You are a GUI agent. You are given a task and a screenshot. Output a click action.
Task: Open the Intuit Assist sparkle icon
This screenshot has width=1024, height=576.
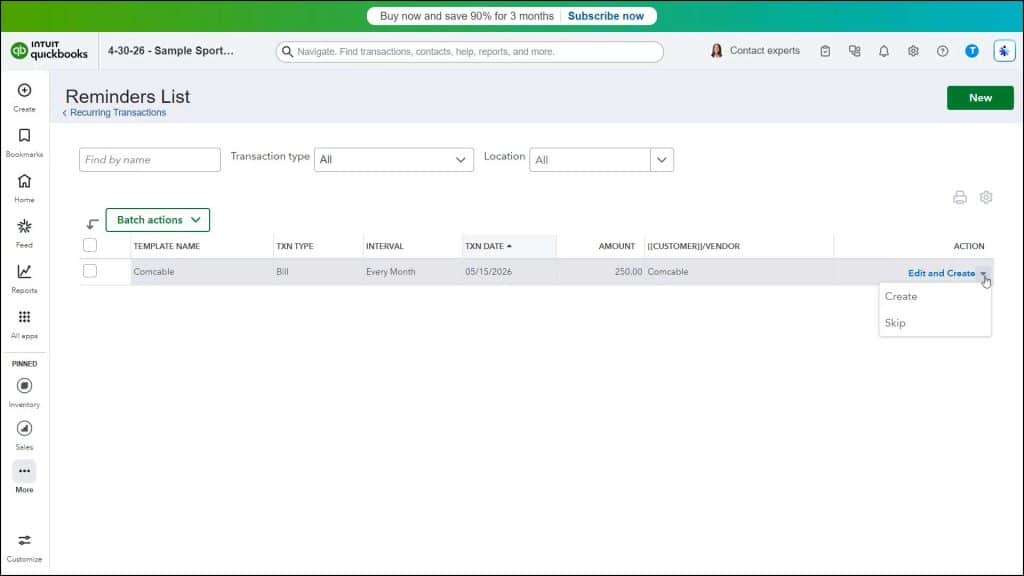click(1004, 51)
